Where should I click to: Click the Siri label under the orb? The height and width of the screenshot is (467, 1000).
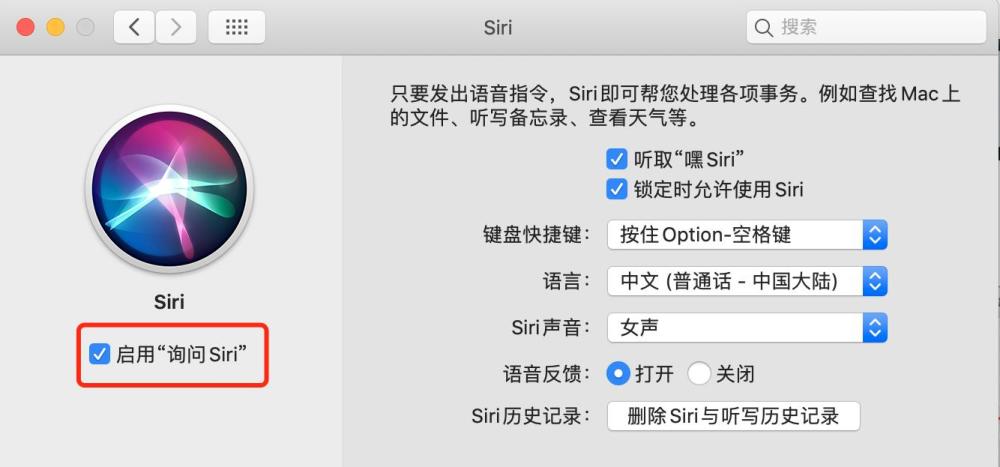coord(169,302)
